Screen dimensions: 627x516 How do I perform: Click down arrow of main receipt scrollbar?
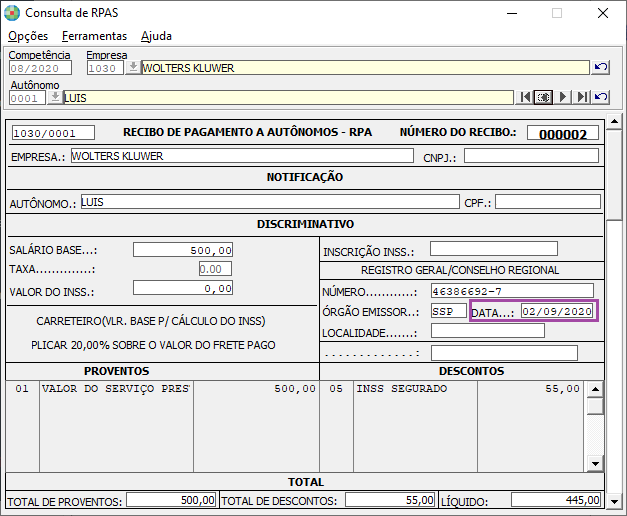pyautogui.click(x=614, y=501)
